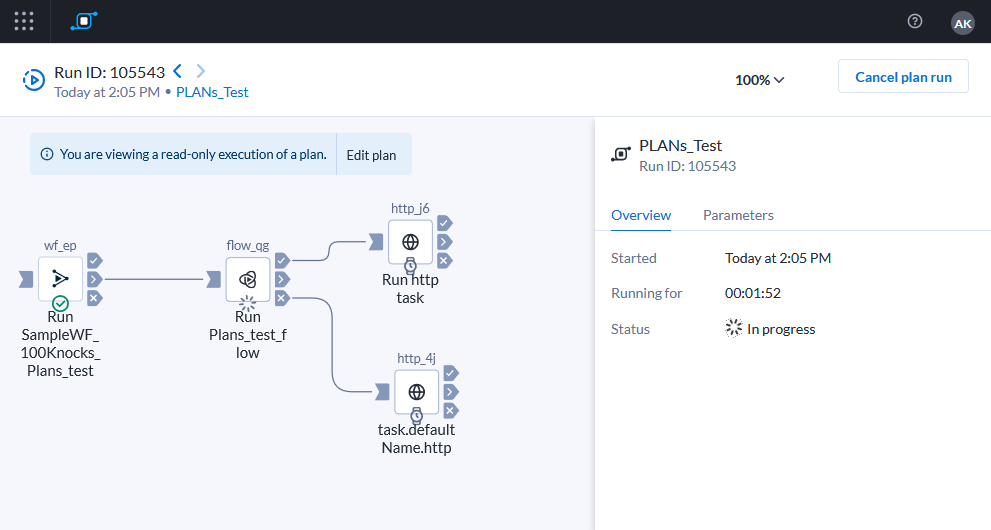This screenshot has width=991, height=530.
Task: Go to the next run using right chevron
Action: pos(201,71)
